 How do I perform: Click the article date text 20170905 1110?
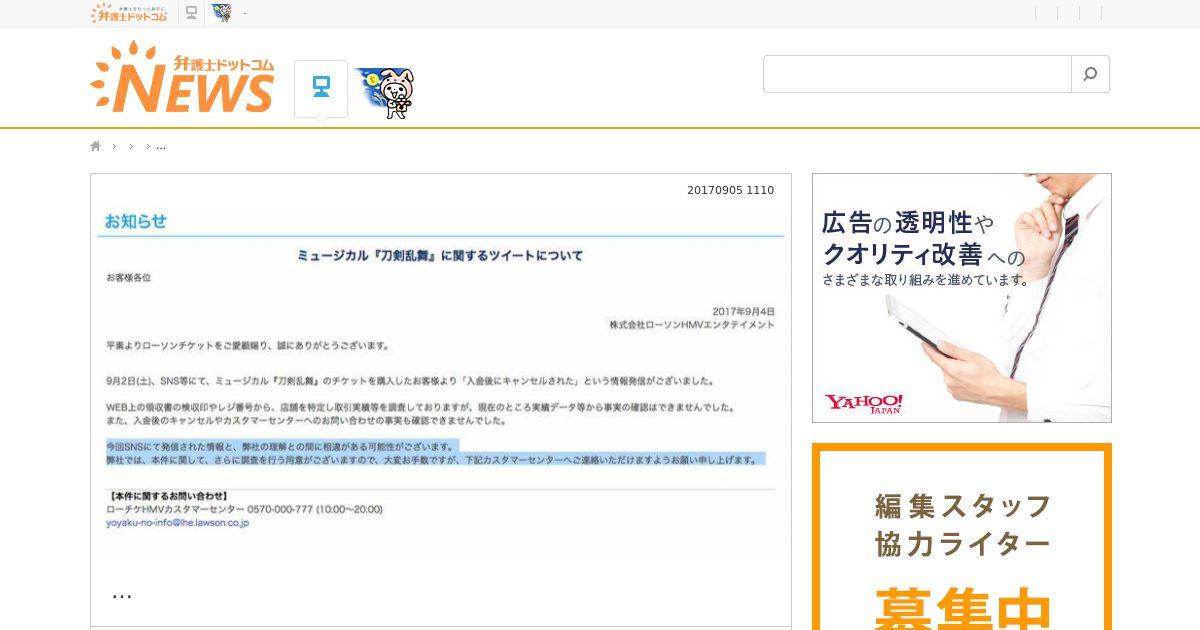730,190
